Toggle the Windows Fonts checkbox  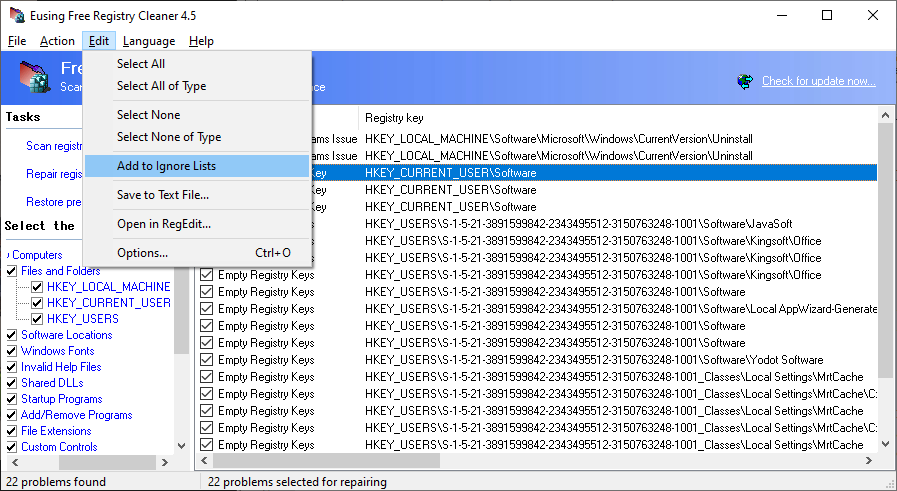click(12, 351)
